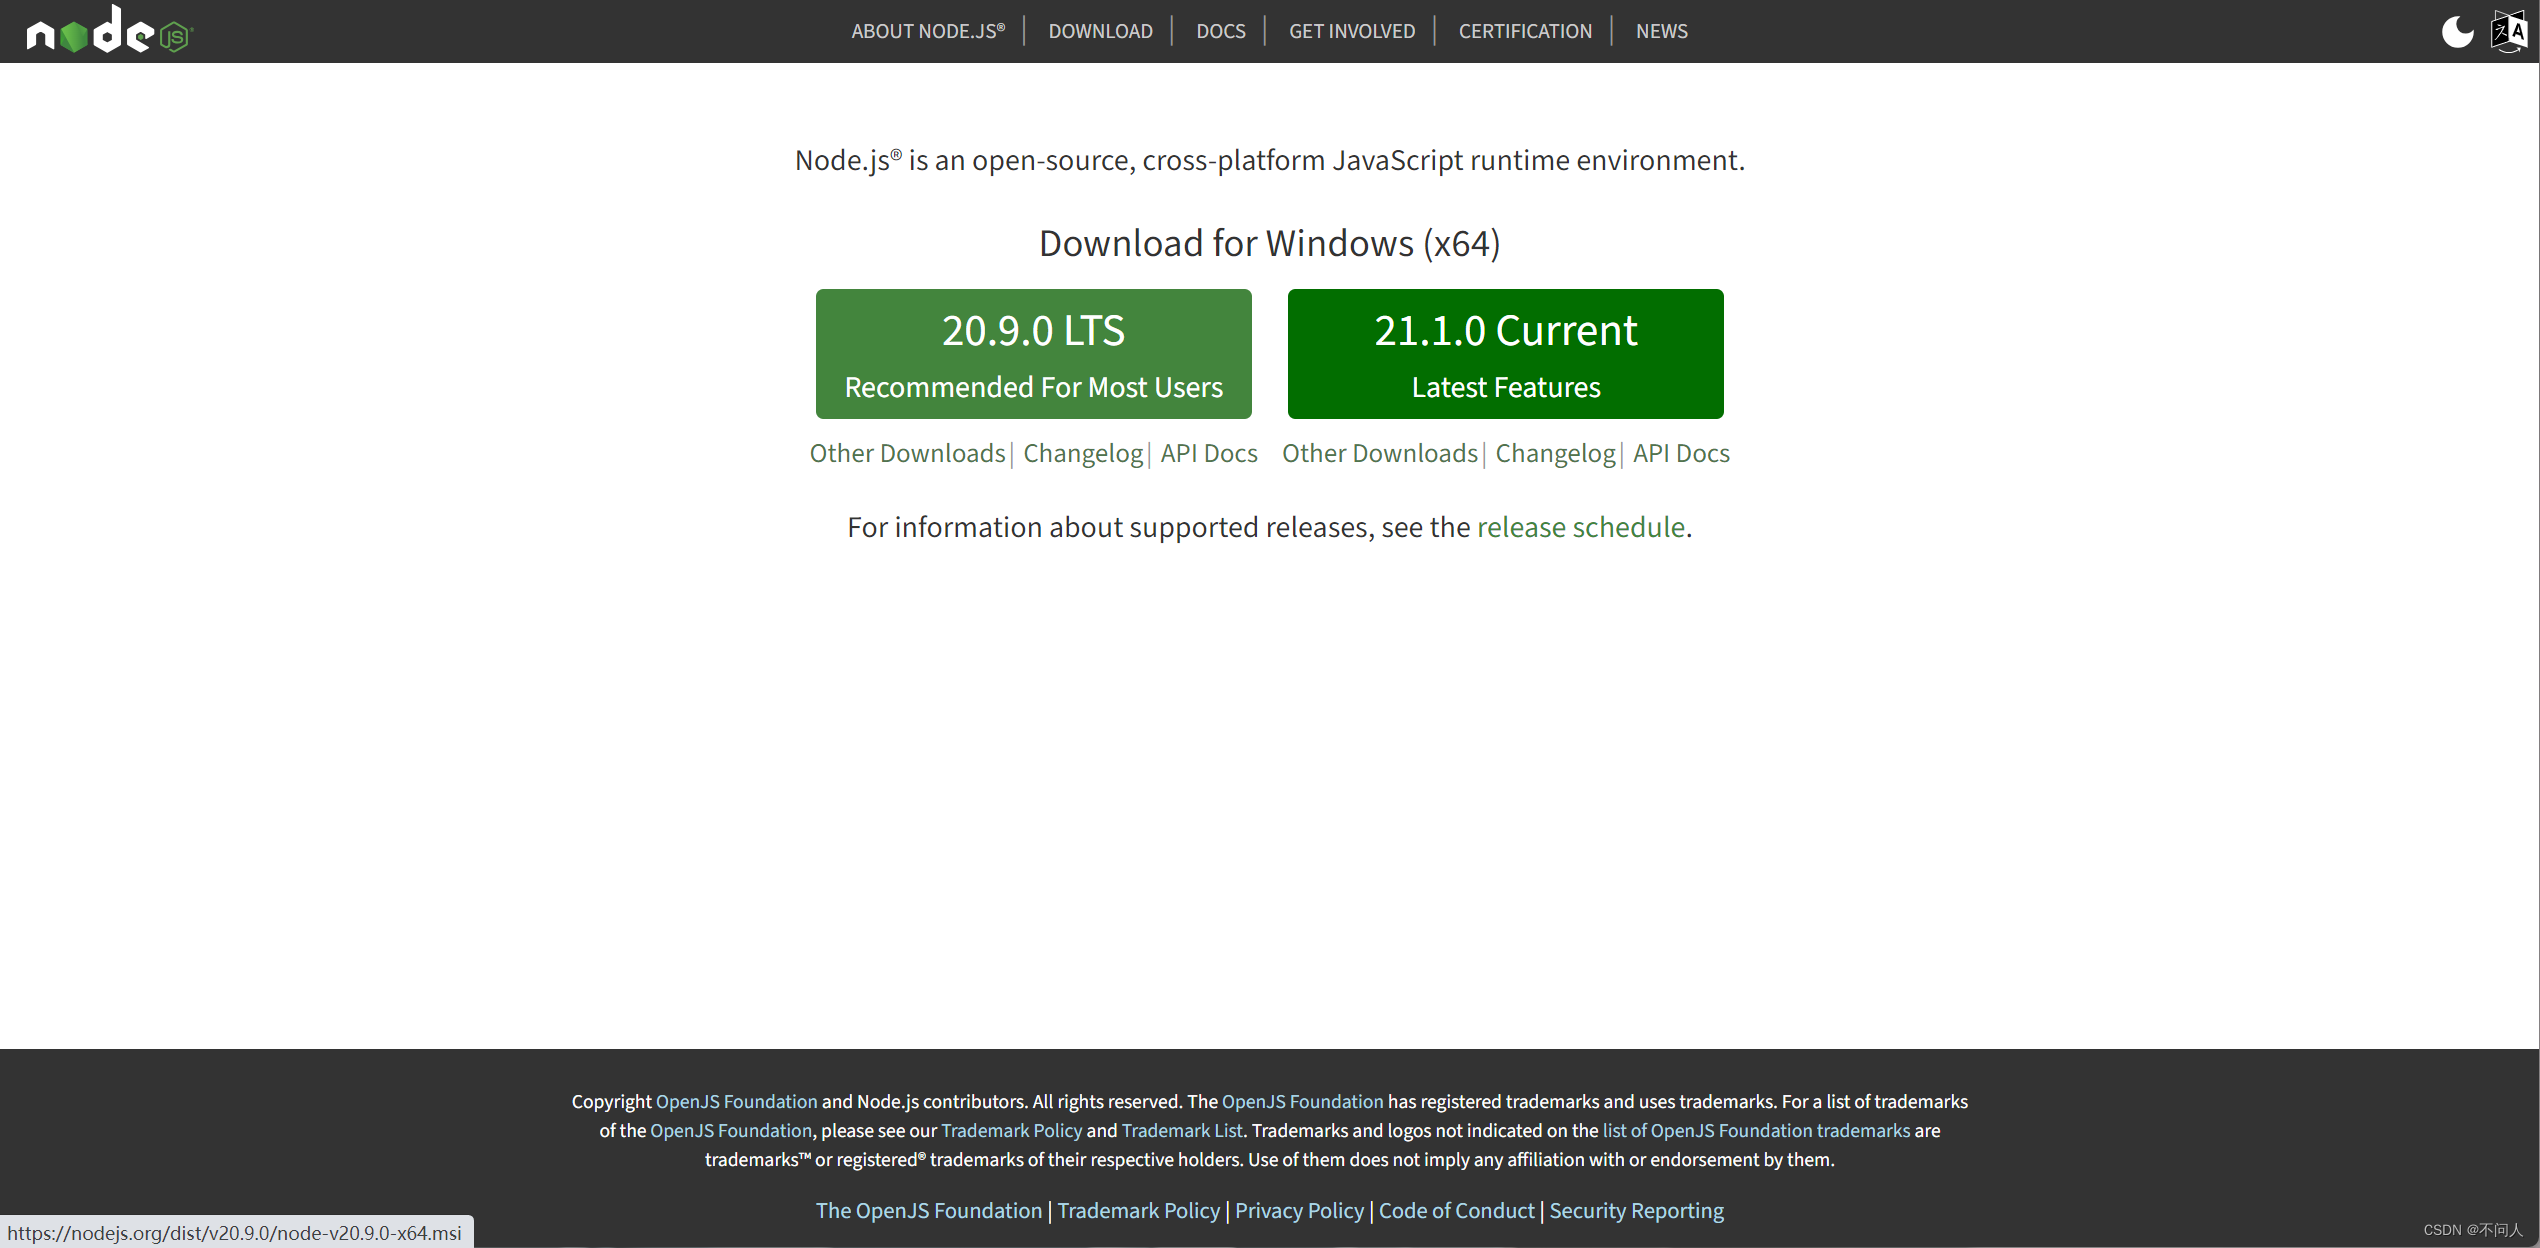Open Trademark List link in footer
Viewport: 2540px width, 1248px height.
point(1181,1130)
